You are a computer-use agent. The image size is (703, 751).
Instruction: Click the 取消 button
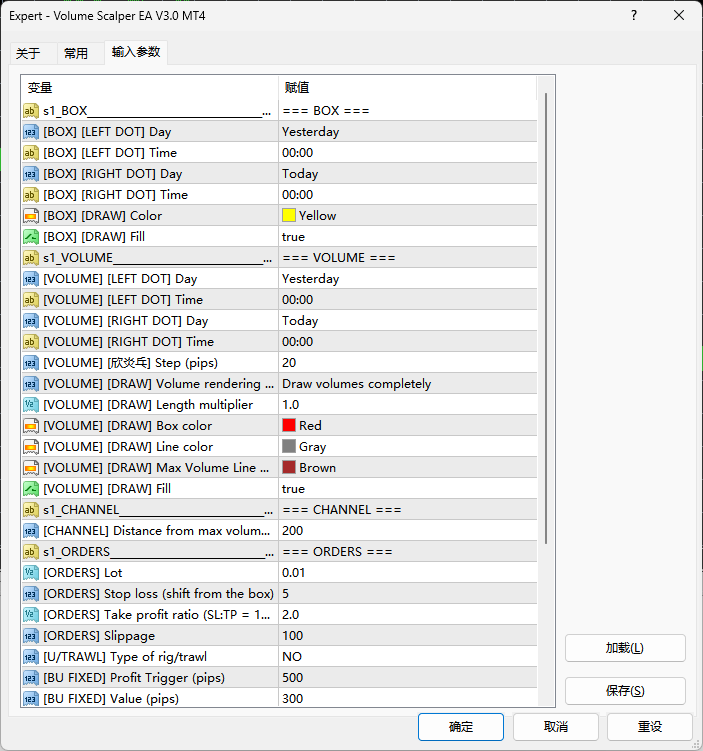[556, 727]
